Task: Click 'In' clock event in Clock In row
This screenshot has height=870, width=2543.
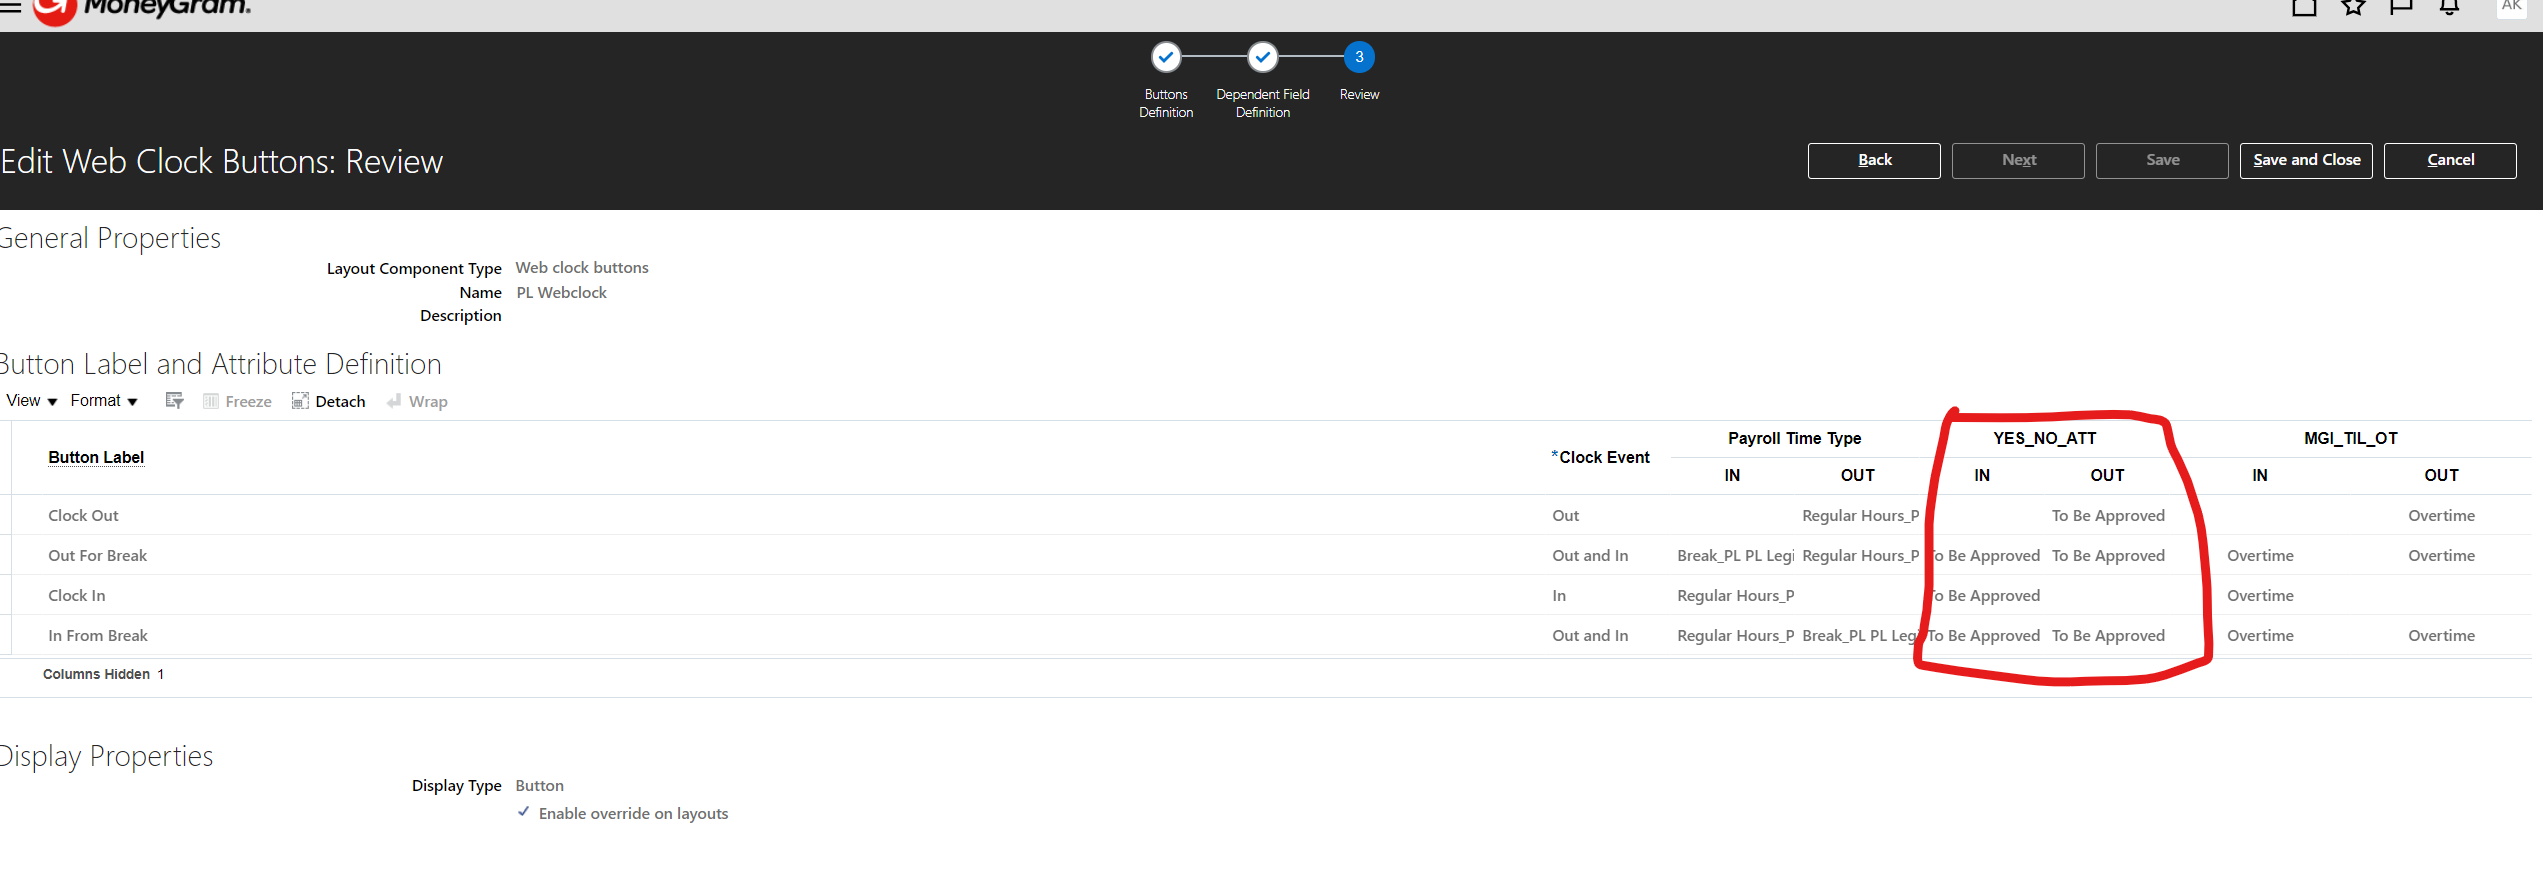Action: 1558,595
